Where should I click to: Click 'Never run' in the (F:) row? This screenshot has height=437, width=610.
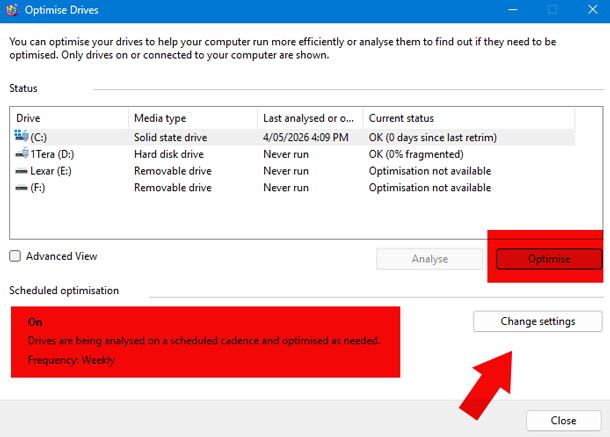click(x=286, y=188)
